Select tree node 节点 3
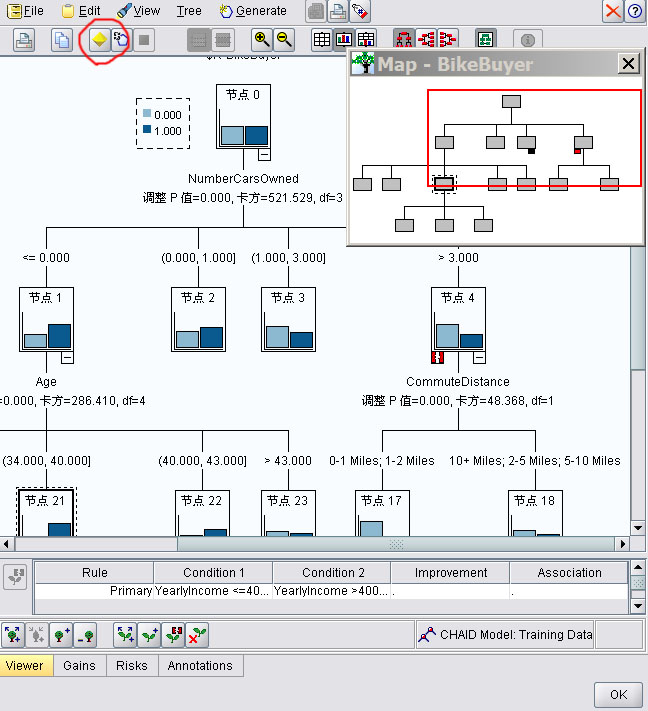 [x=288, y=320]
